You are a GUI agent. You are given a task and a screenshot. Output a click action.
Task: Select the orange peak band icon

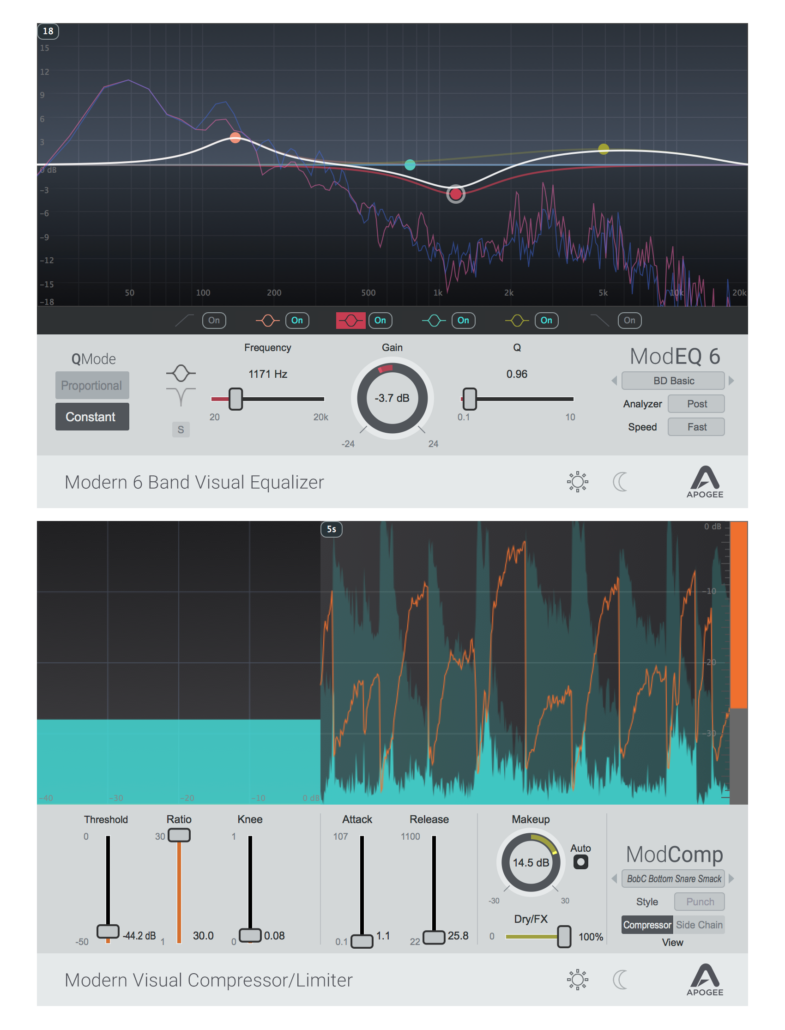(x=267, y=321)
